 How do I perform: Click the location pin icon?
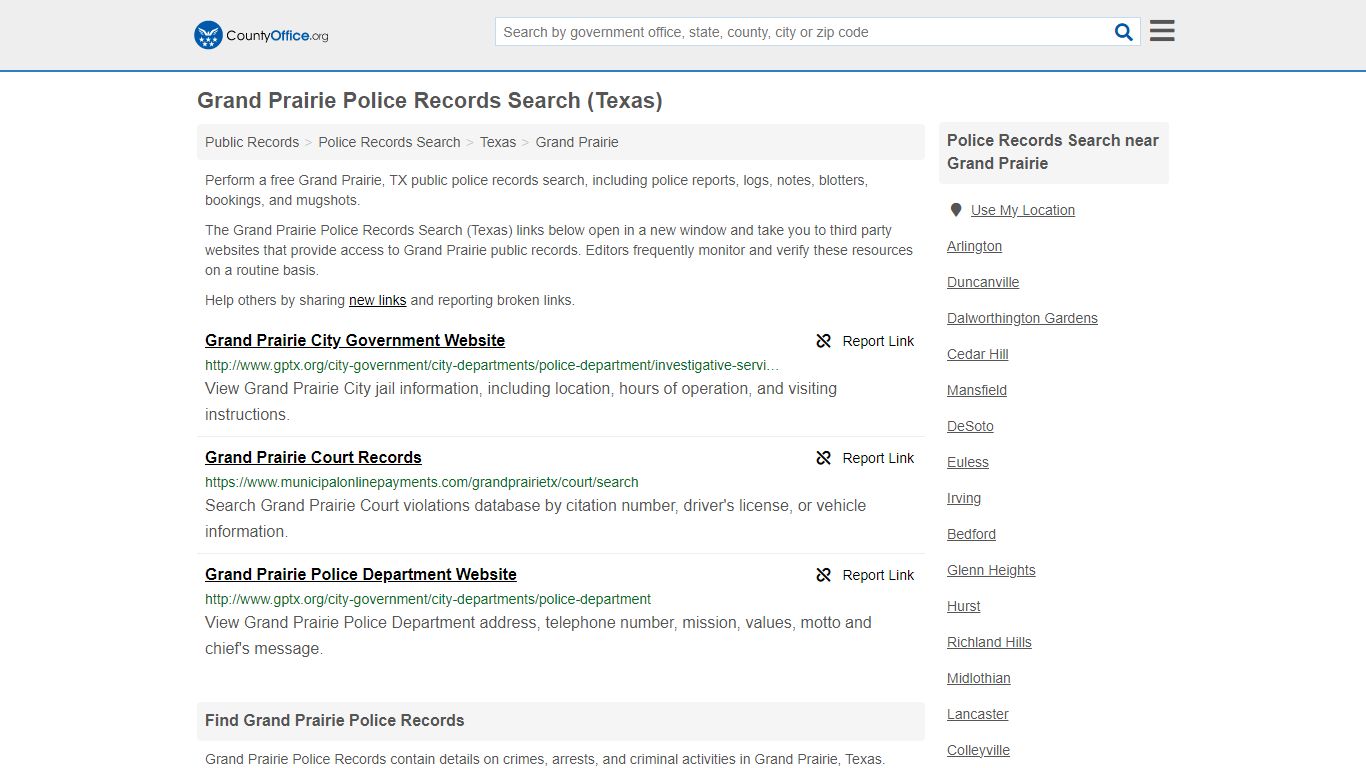pos(956,210)
